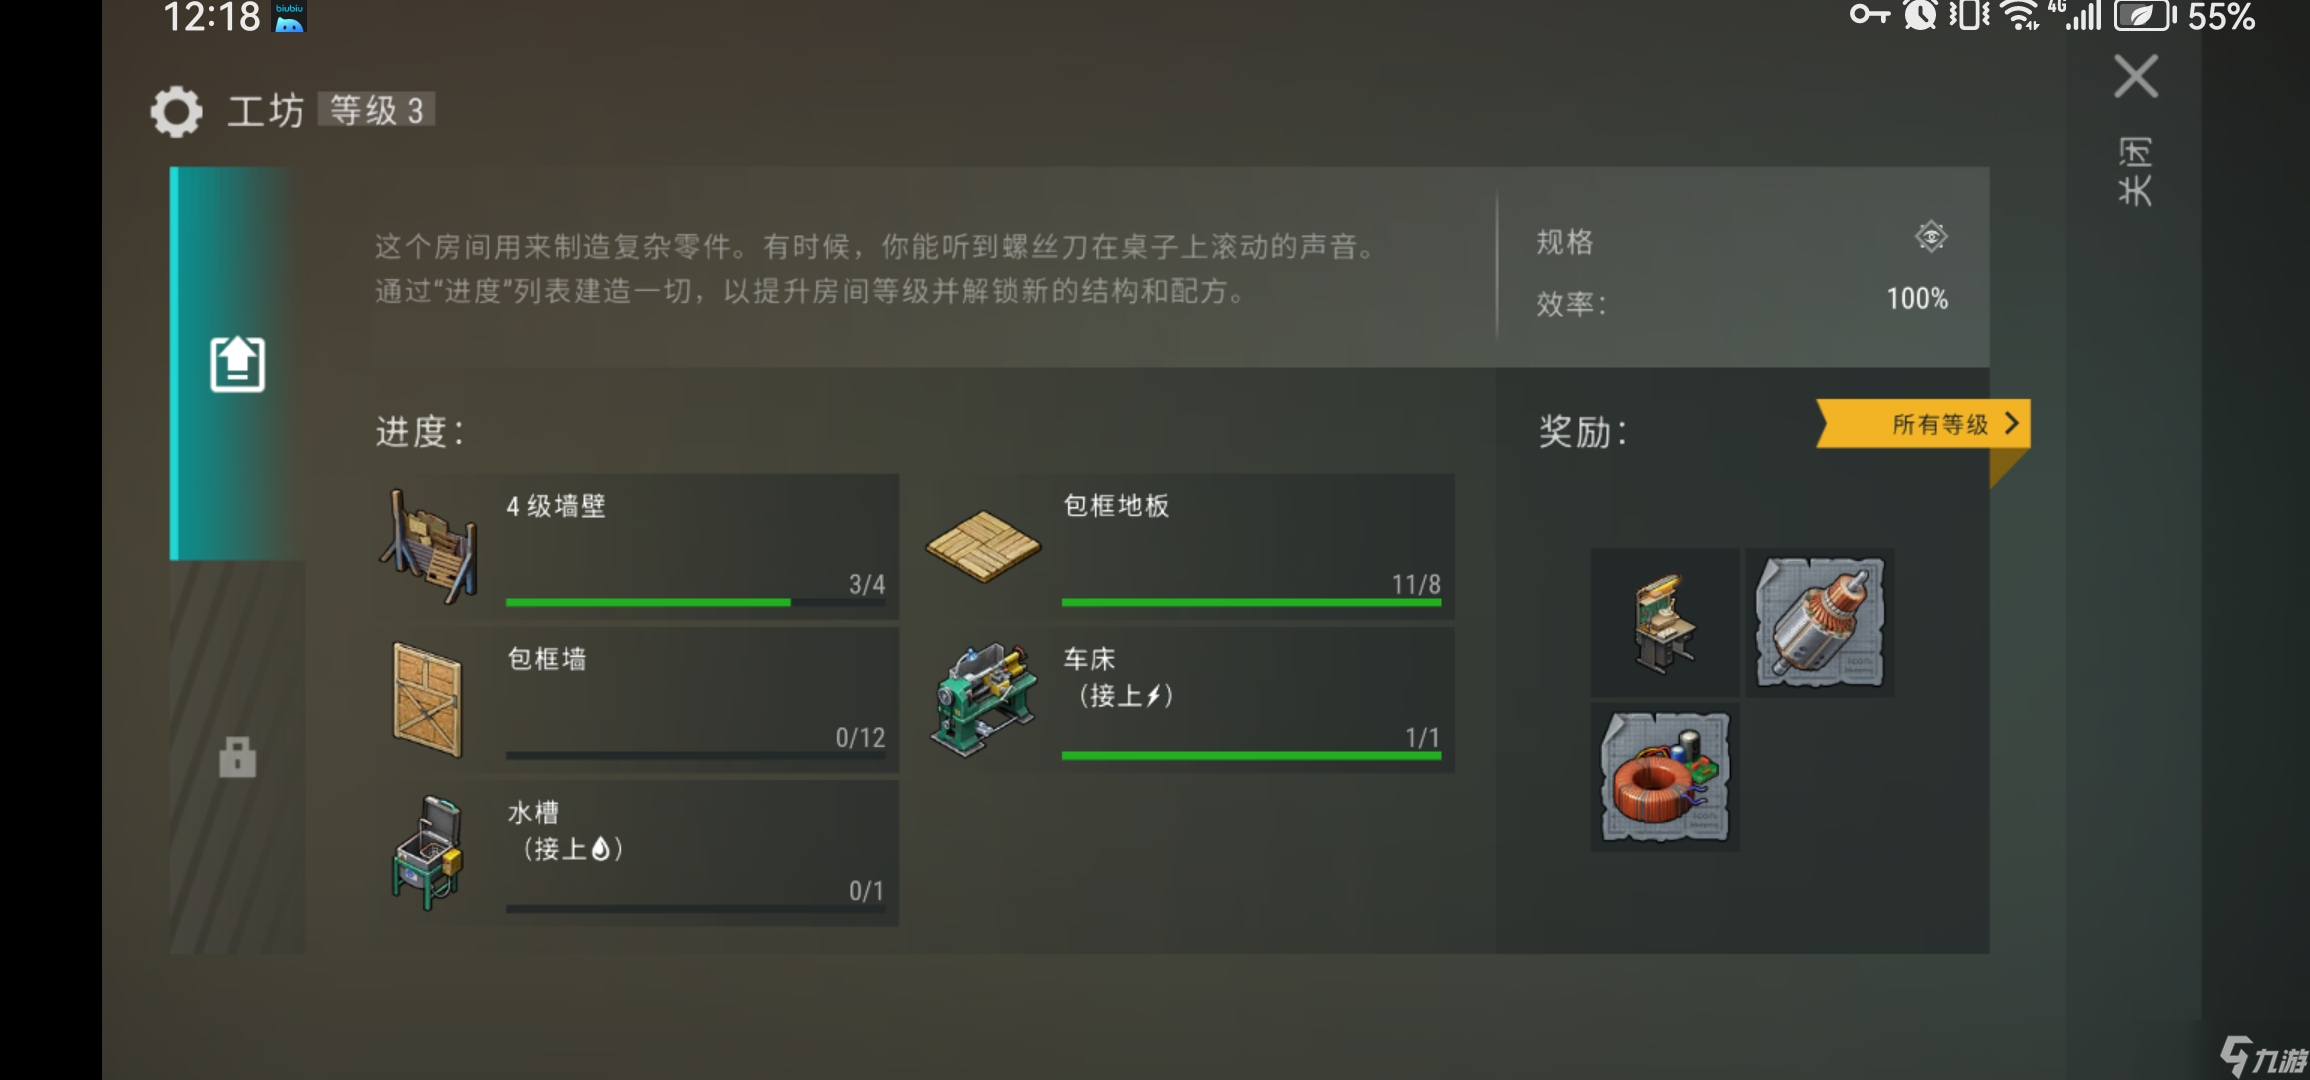
Task: Open the electric motor blueprint reward
Action: [x=1820, y=623]
